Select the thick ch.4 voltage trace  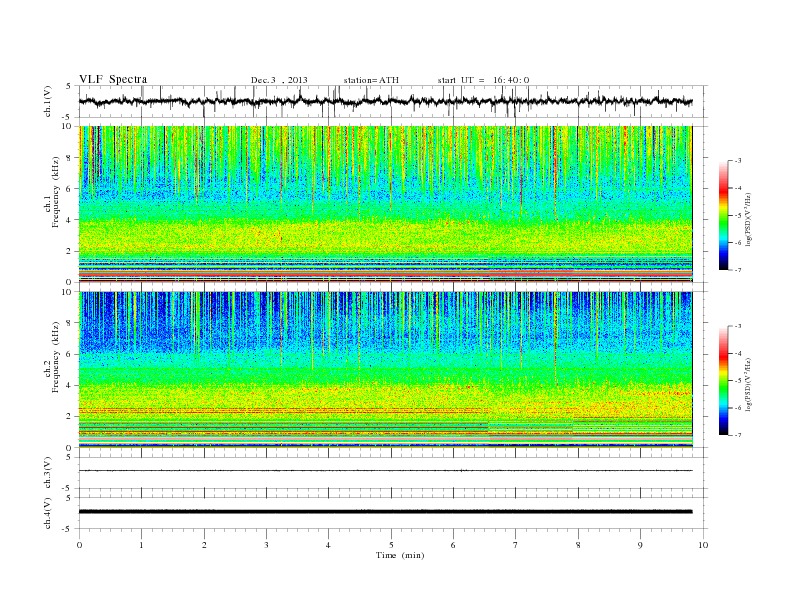385,512
